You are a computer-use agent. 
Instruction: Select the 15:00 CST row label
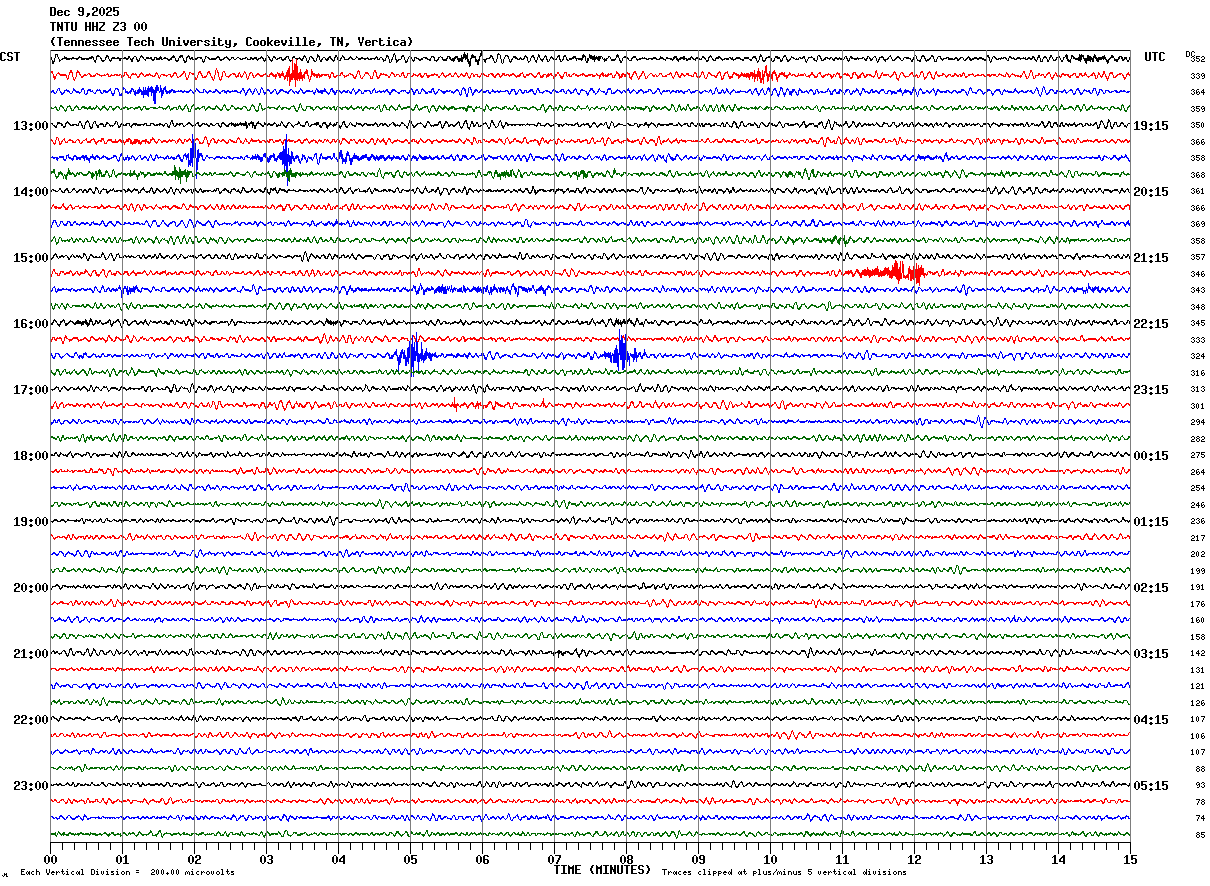30,258
